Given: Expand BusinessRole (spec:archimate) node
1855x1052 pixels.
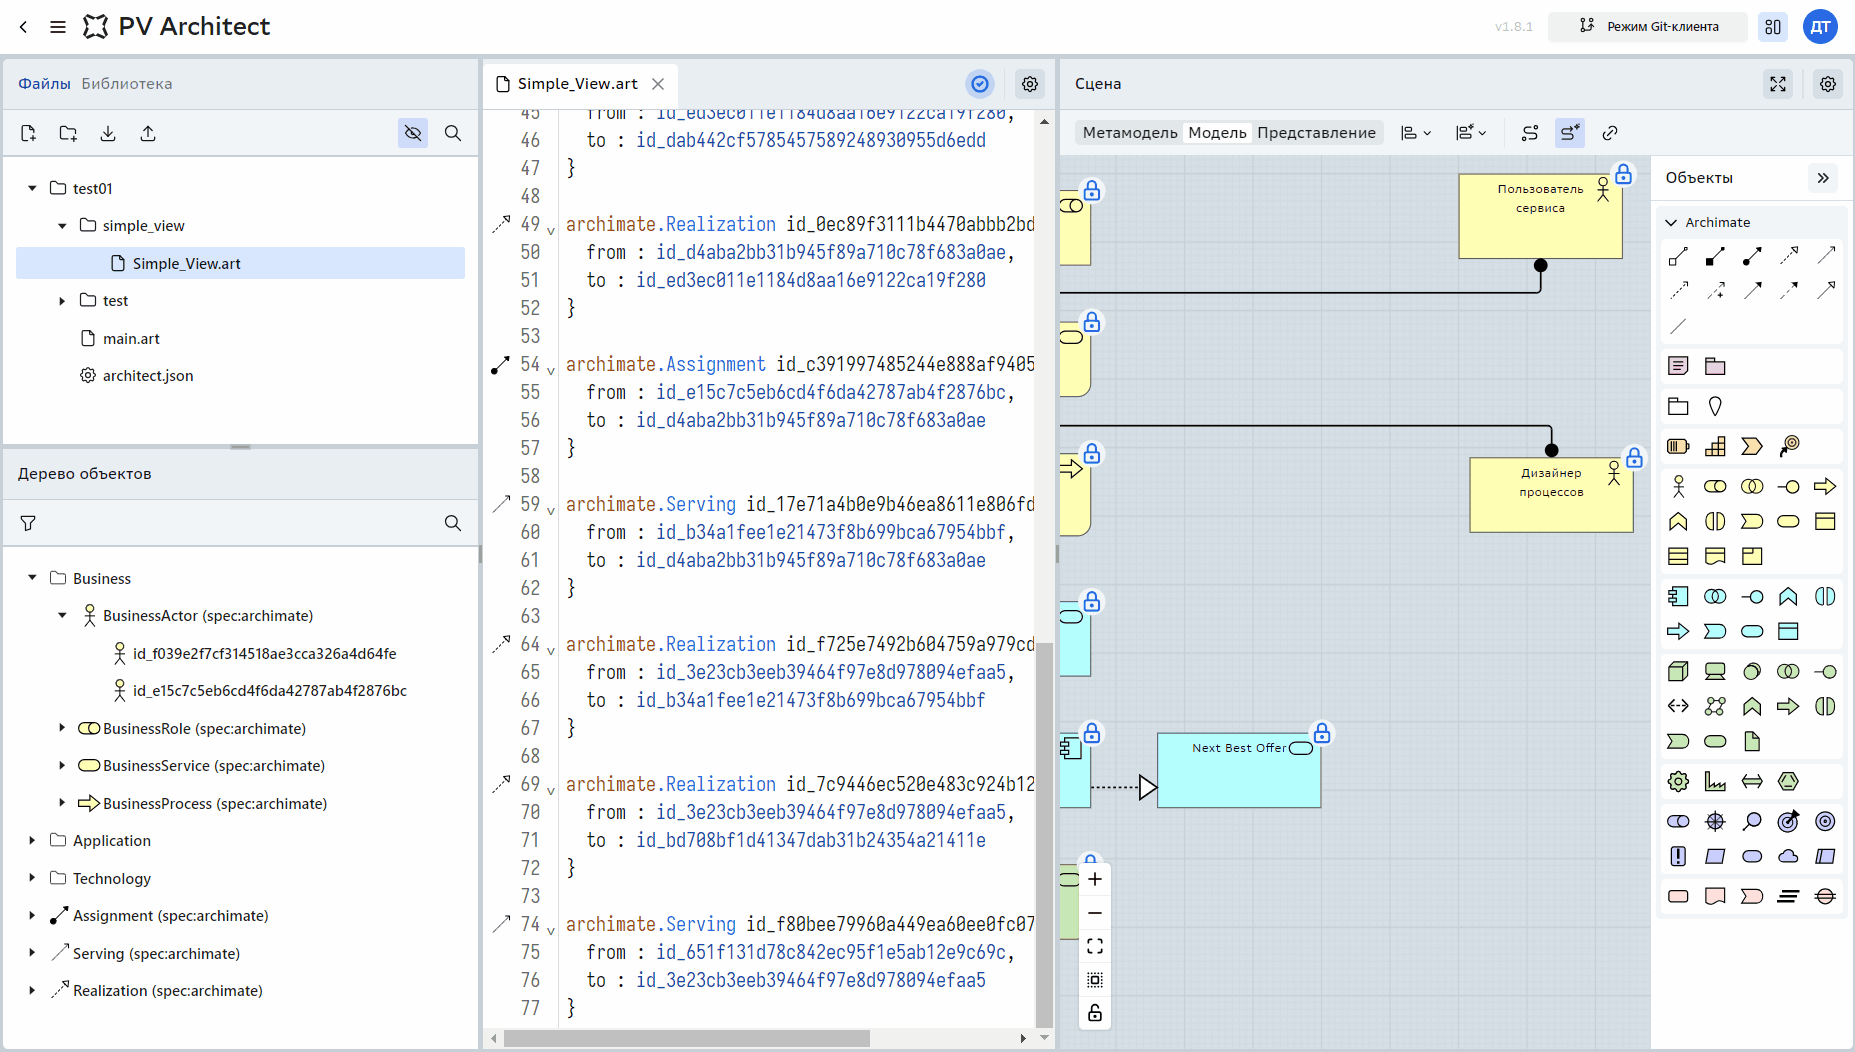Looking at the screenshot, I should (62, 728).
